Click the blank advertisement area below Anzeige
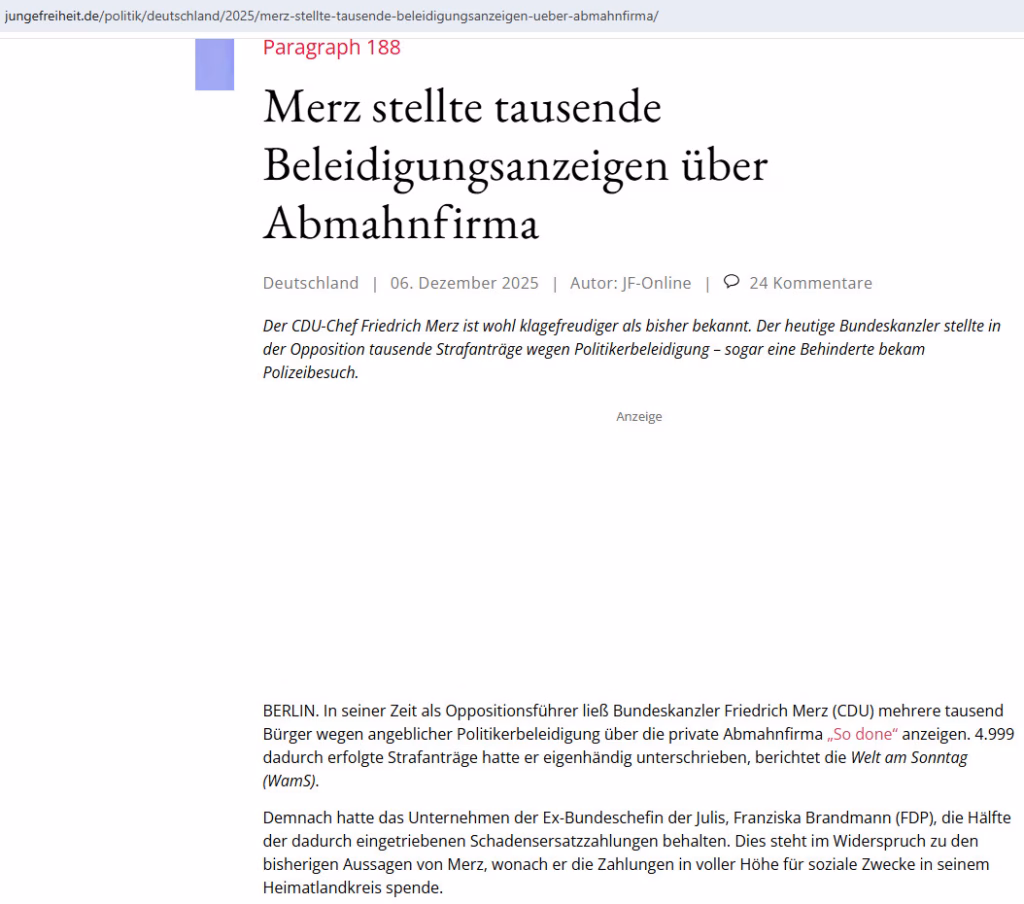 639,550
